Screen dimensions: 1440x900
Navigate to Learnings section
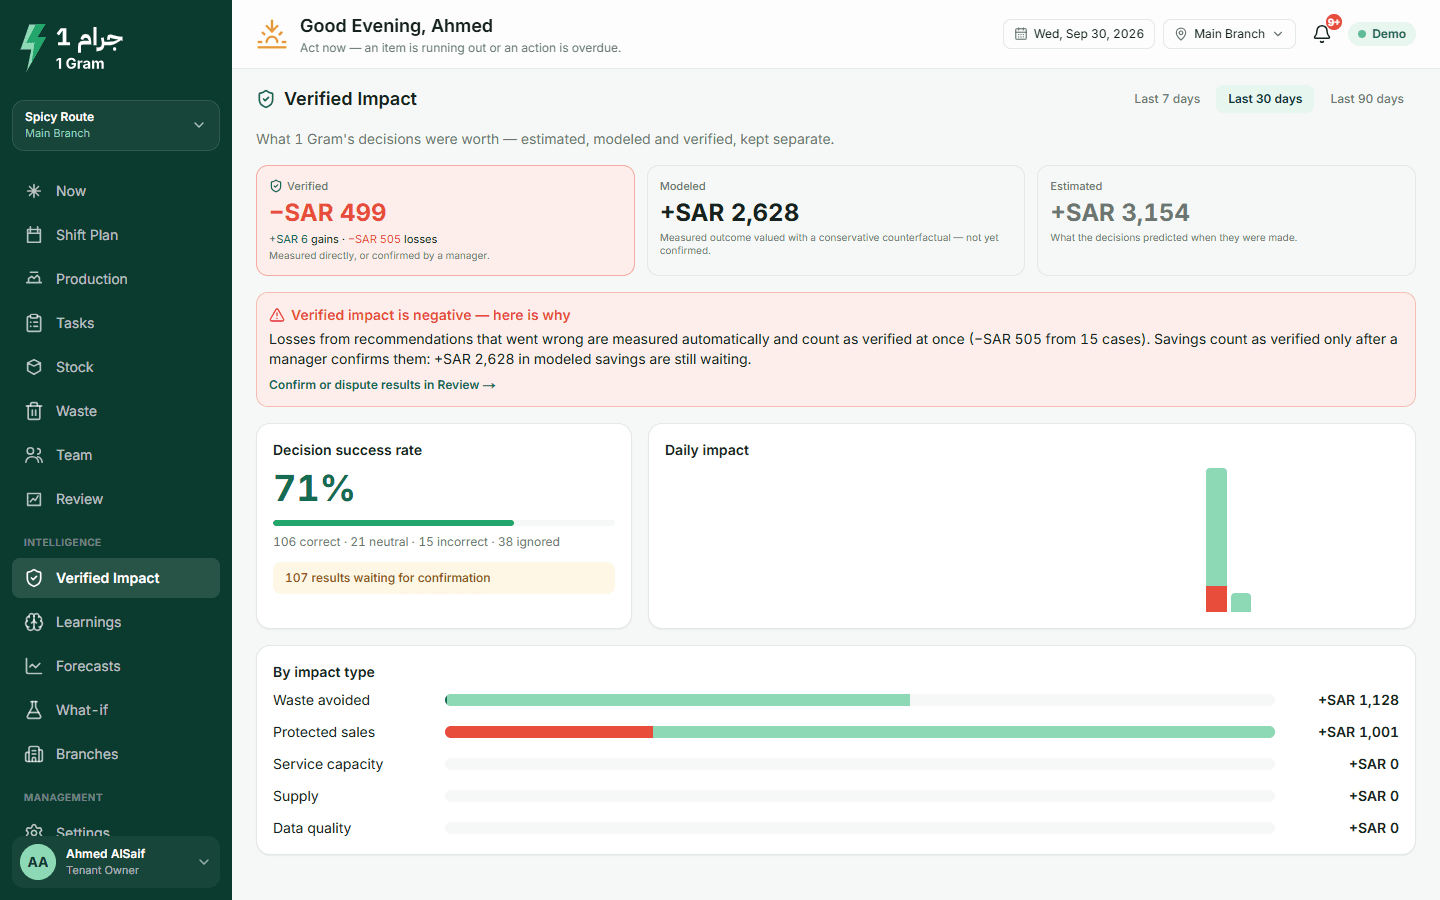(x=116, y=622)
